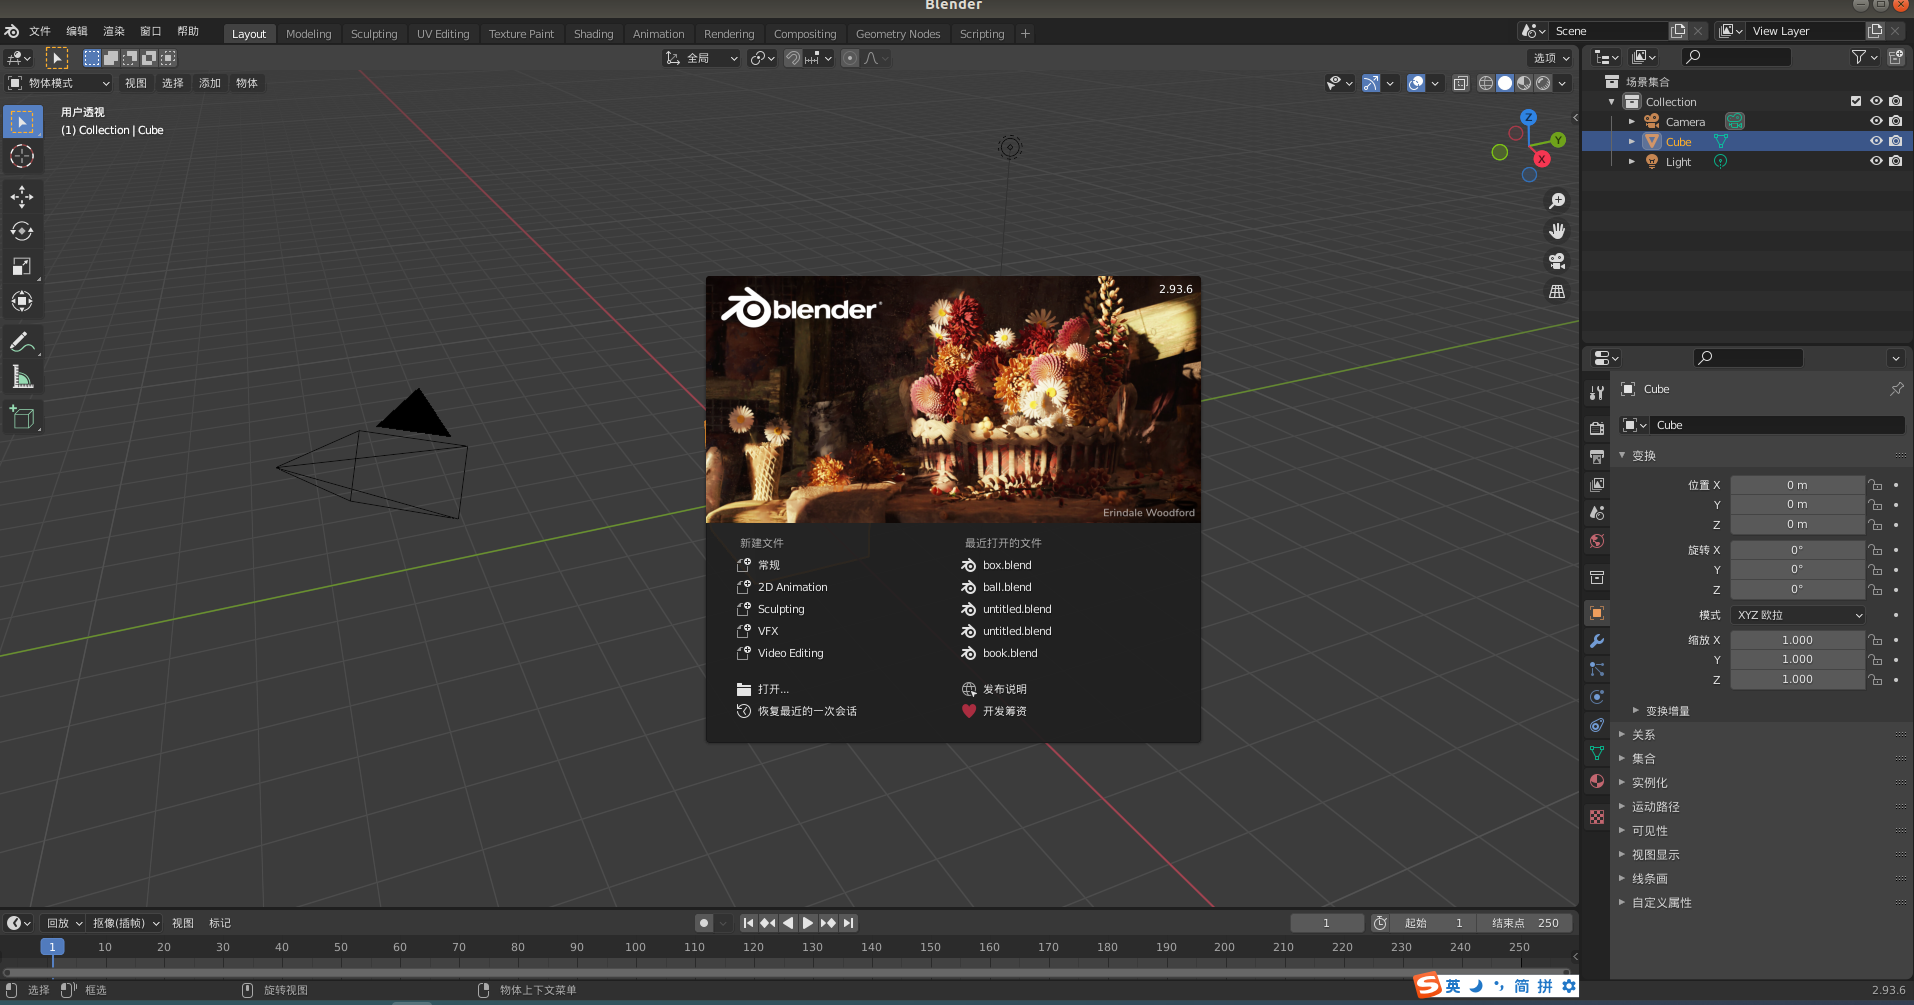Click the Rotation Y value field
This screenshot has width=1914, height=1005.
coord(1797,569)
